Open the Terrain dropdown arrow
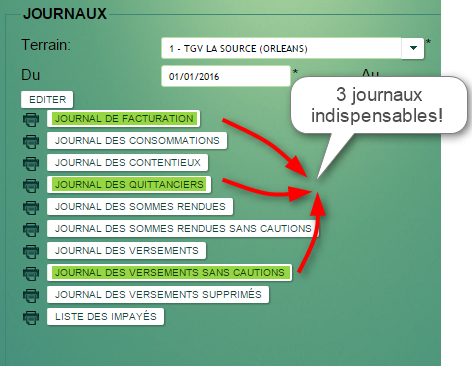The height and width of the screenshot is (366, 472). click(413, 48)
